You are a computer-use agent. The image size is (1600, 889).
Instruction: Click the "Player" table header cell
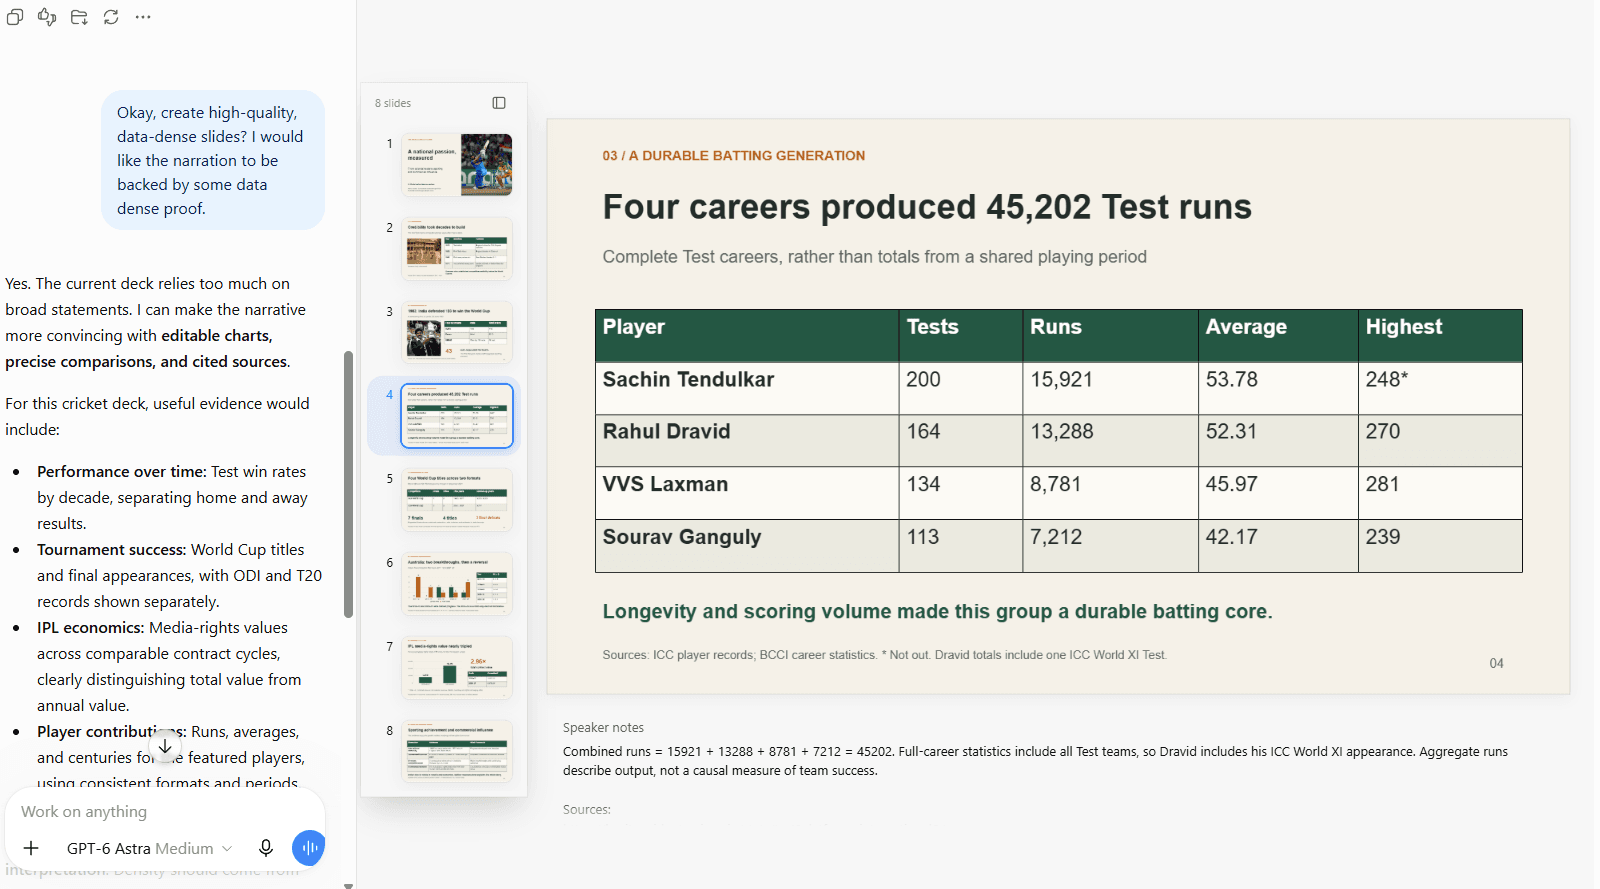[747, 336]
